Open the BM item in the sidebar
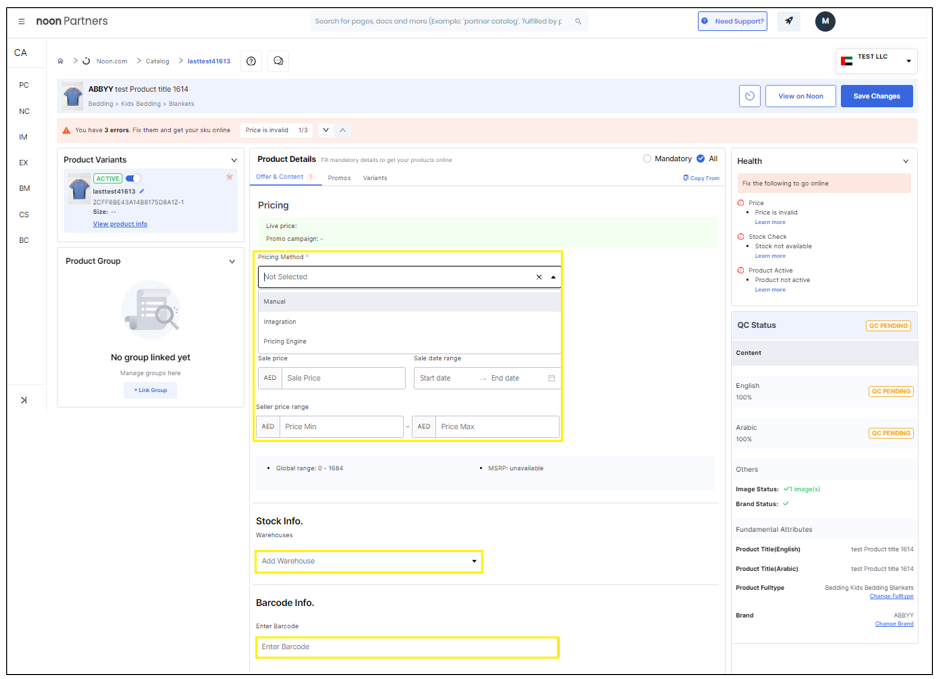This screenshot has height=679, width=946. [x=24, y=188]
